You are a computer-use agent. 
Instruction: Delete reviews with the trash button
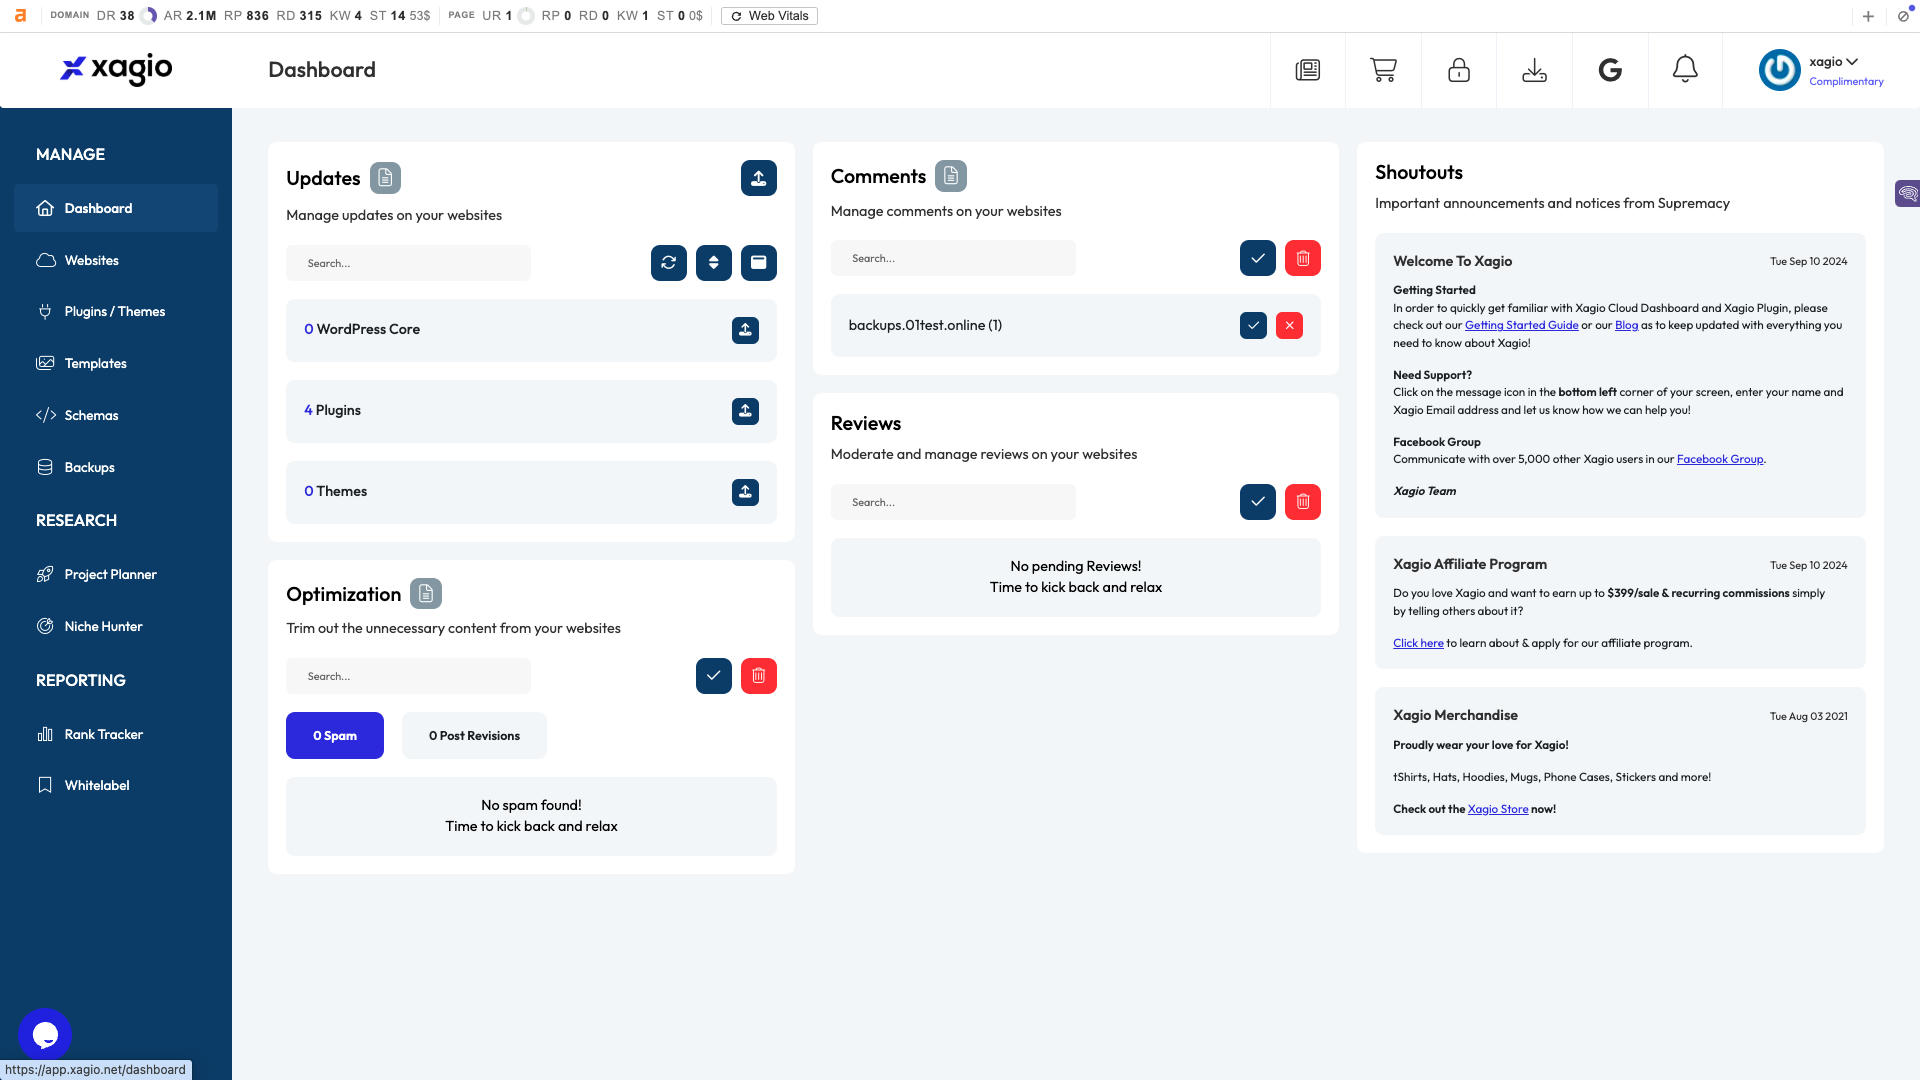[x=1303, y=502]
